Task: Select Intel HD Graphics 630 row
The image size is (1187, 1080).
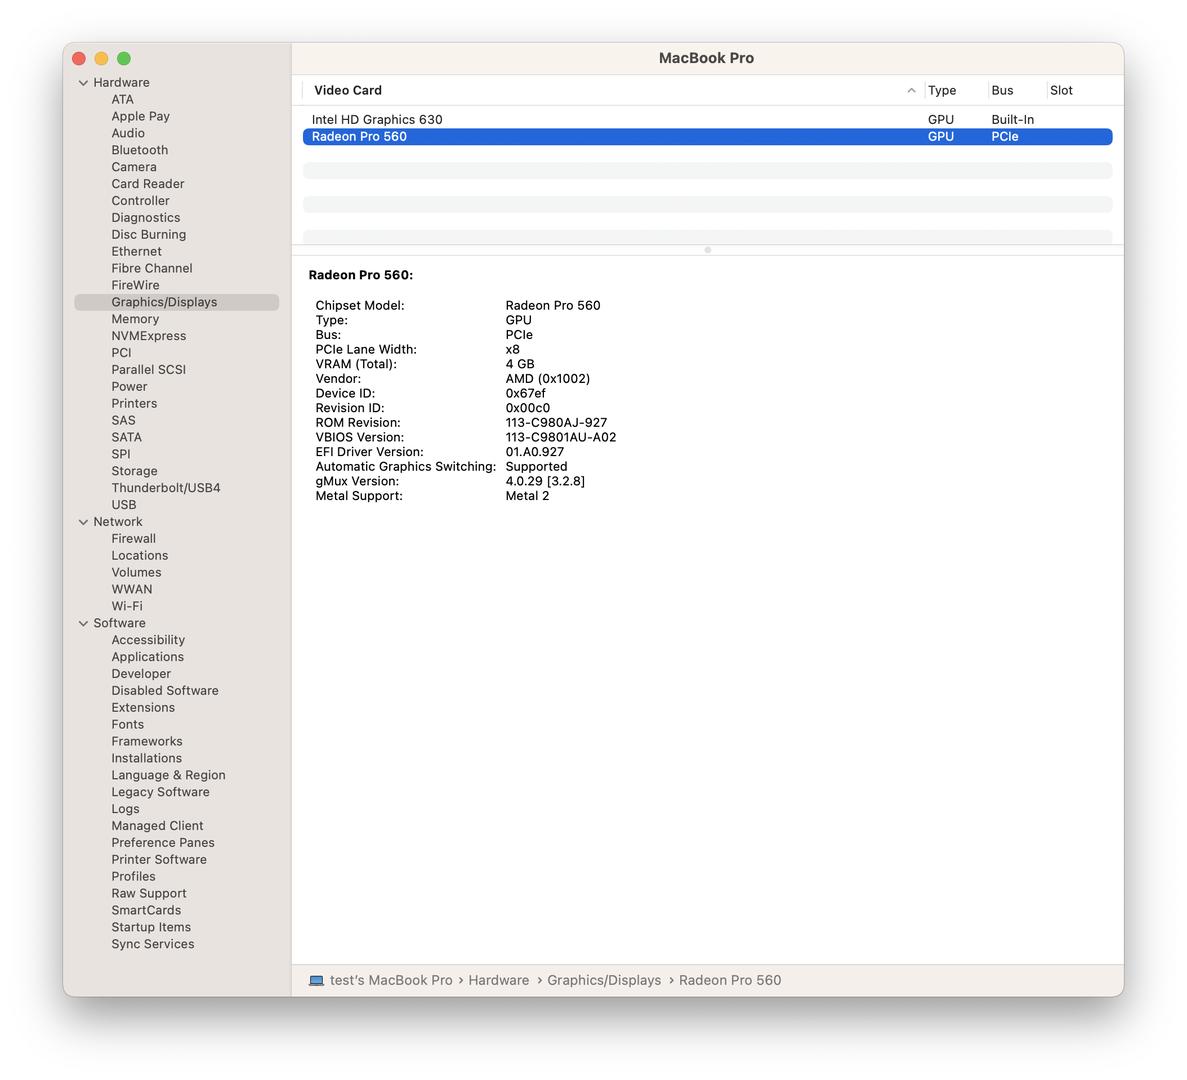Action: (707, 120)
